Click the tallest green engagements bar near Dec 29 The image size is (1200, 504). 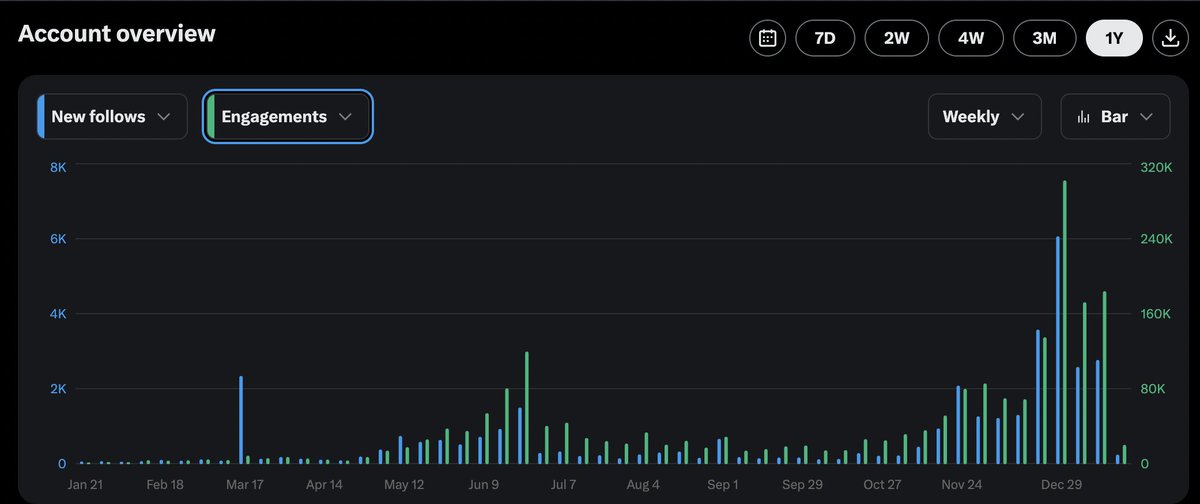click(1065, 322)
